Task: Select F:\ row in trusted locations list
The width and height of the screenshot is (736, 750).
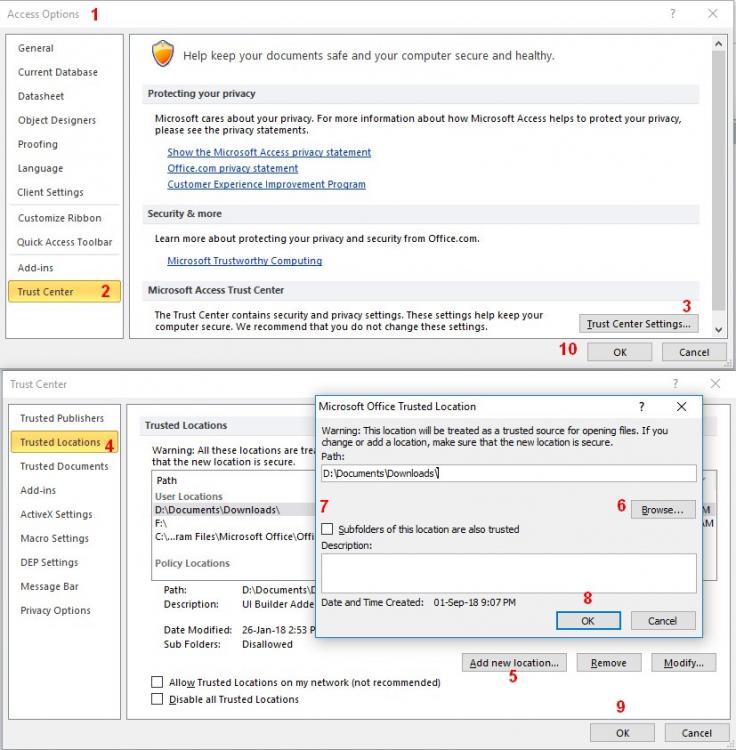Action: point(234,523)
